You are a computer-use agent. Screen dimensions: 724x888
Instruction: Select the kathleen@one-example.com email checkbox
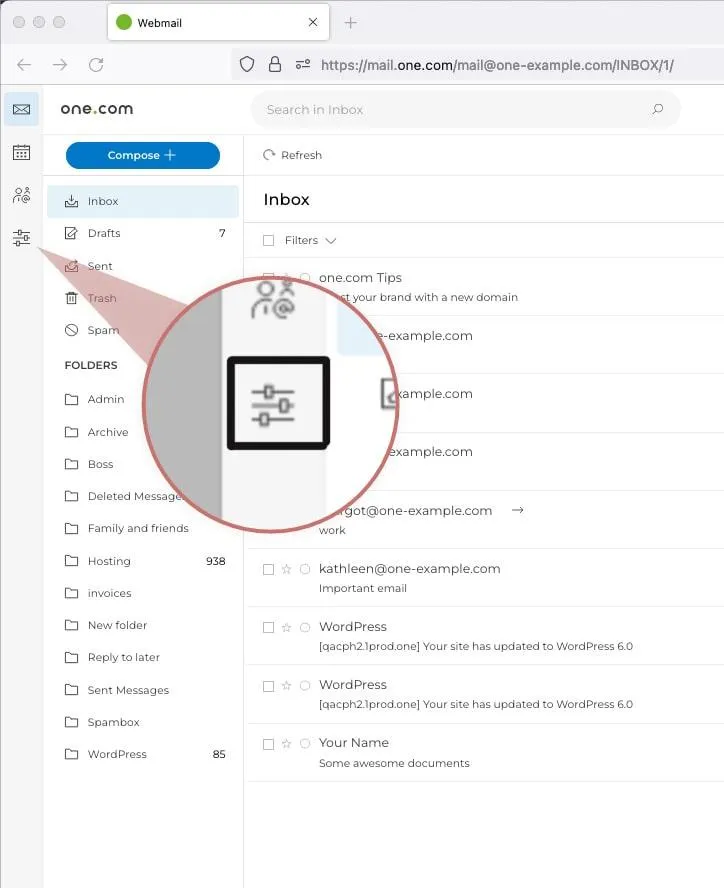269,569
